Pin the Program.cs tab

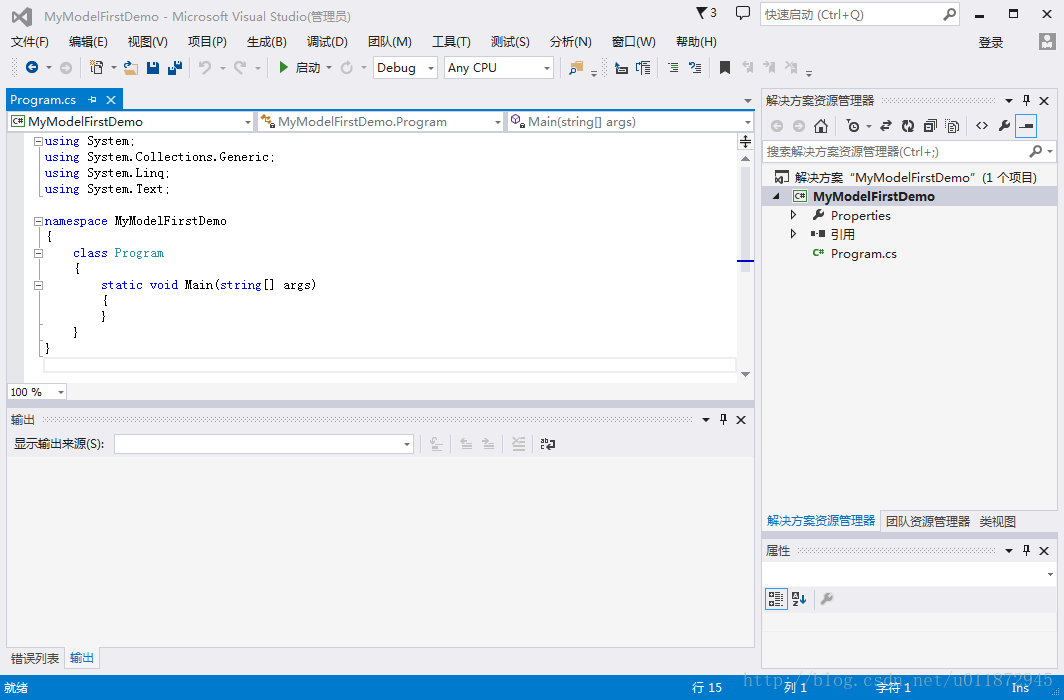tap(92, 100)
